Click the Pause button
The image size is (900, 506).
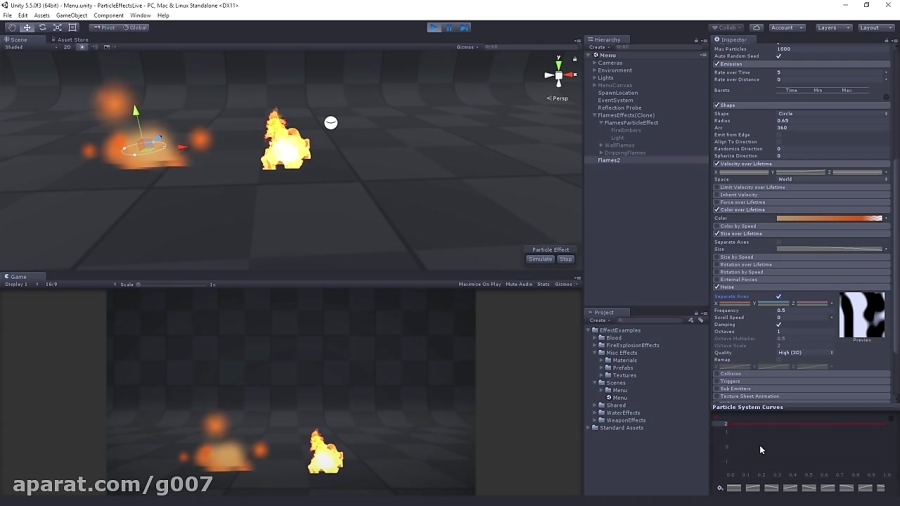(x=449, y=28)
